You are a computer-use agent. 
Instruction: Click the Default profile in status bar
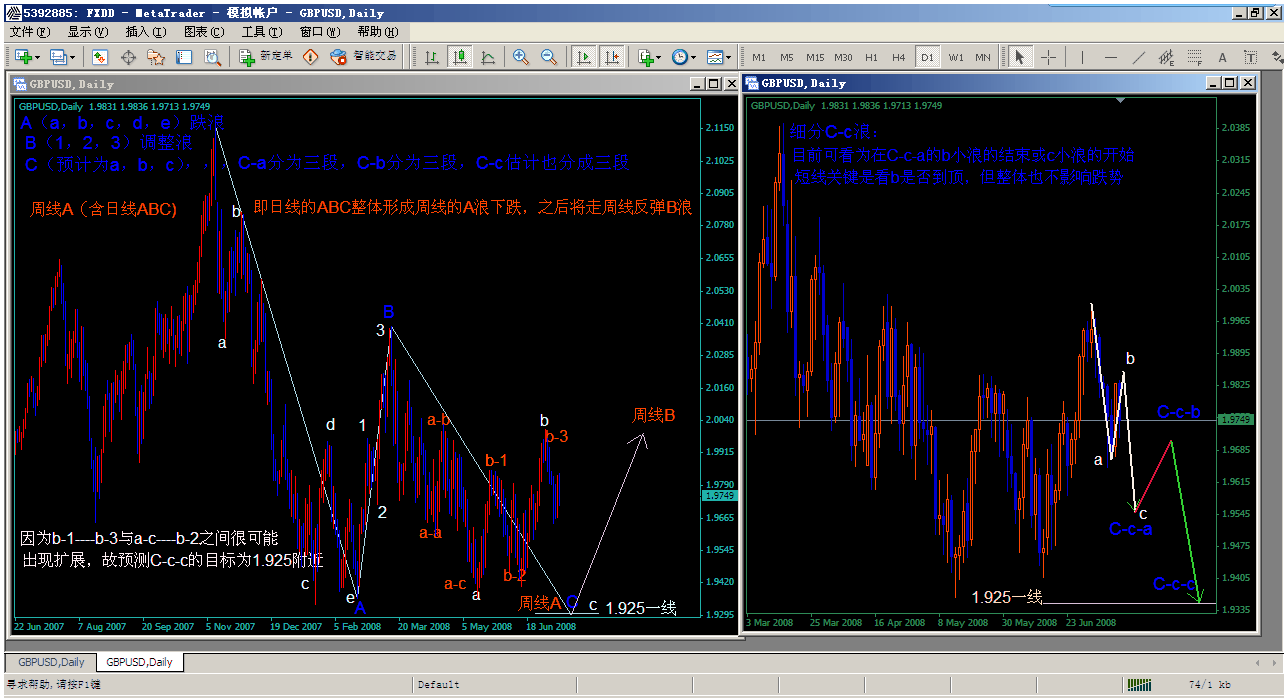click(439, 685)
